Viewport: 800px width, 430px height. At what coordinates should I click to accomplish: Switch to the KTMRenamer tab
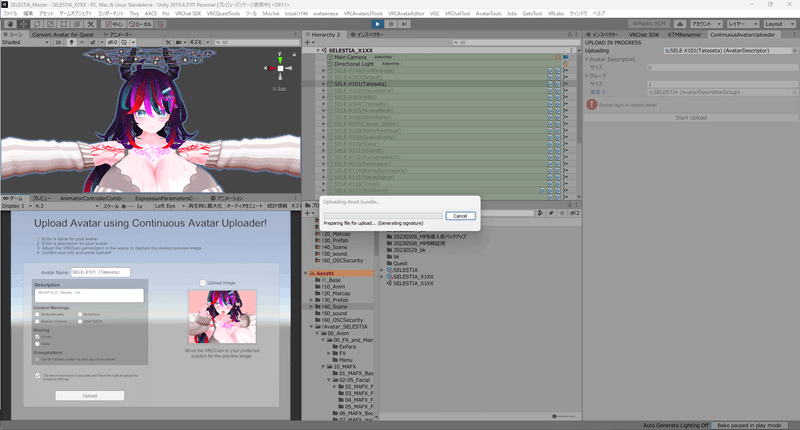(x=684, y=34)
